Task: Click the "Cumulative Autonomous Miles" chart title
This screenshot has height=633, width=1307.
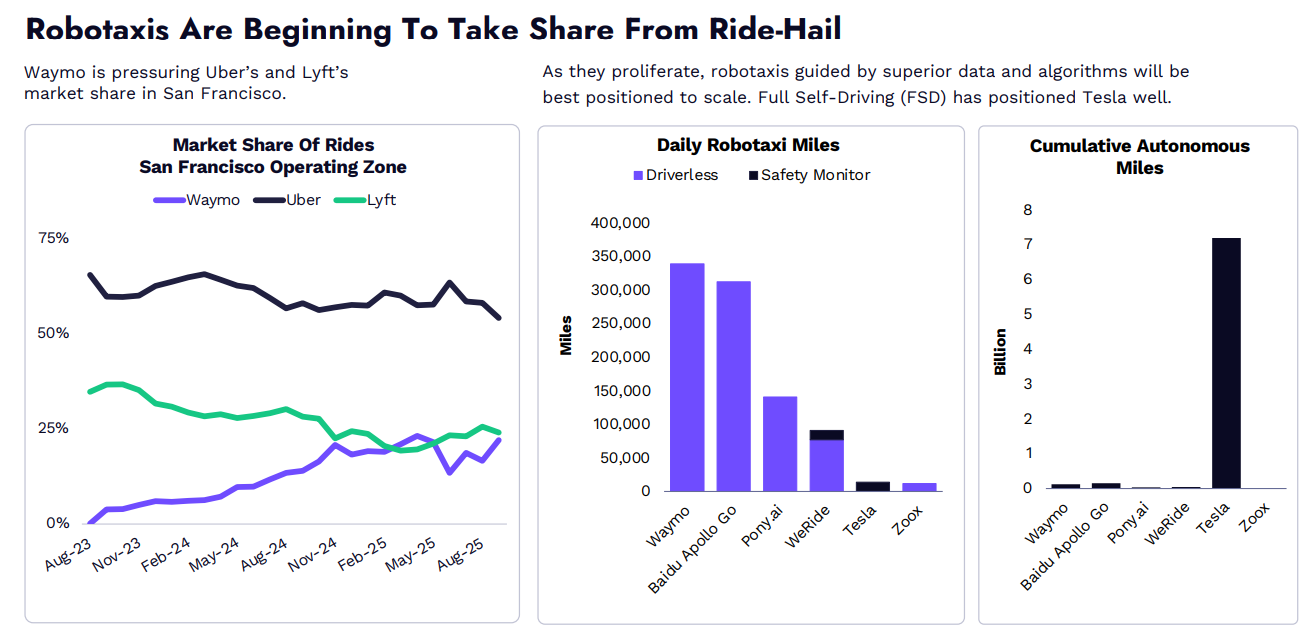Action: (x=1139, y=157)
